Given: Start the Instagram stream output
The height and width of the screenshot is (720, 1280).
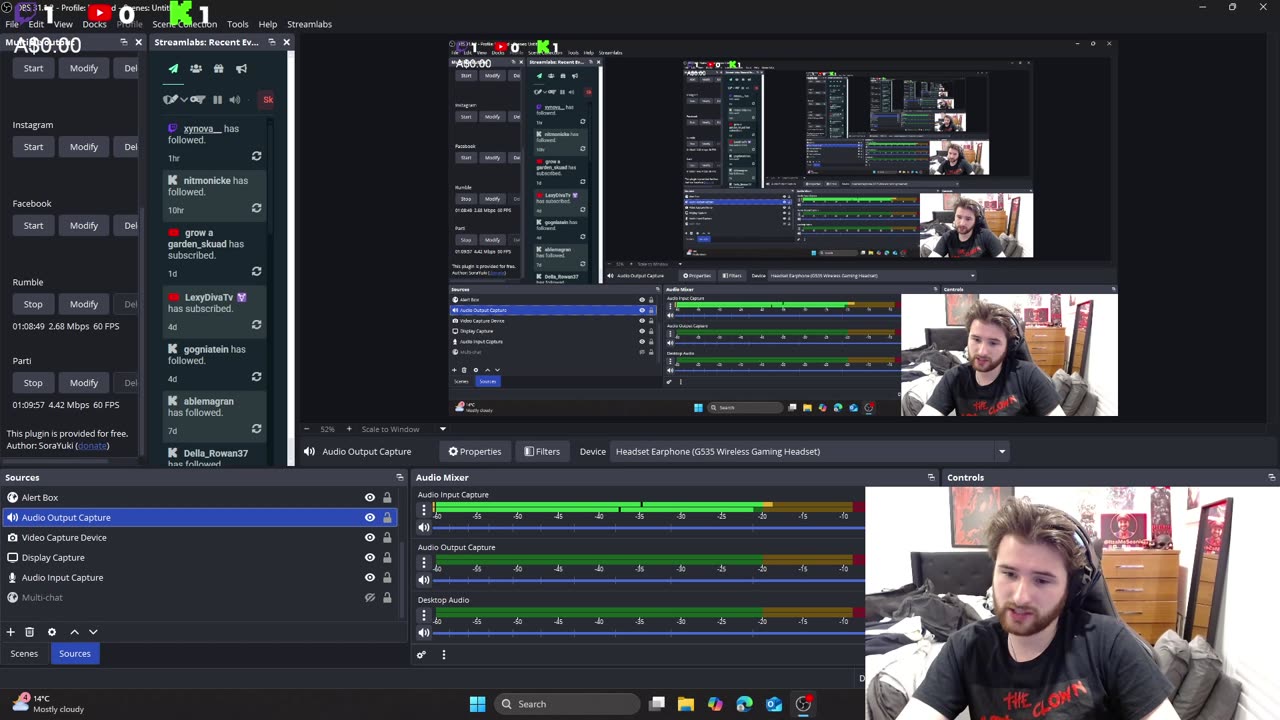Looking at the screenshot, I should (x=33, y=147).
